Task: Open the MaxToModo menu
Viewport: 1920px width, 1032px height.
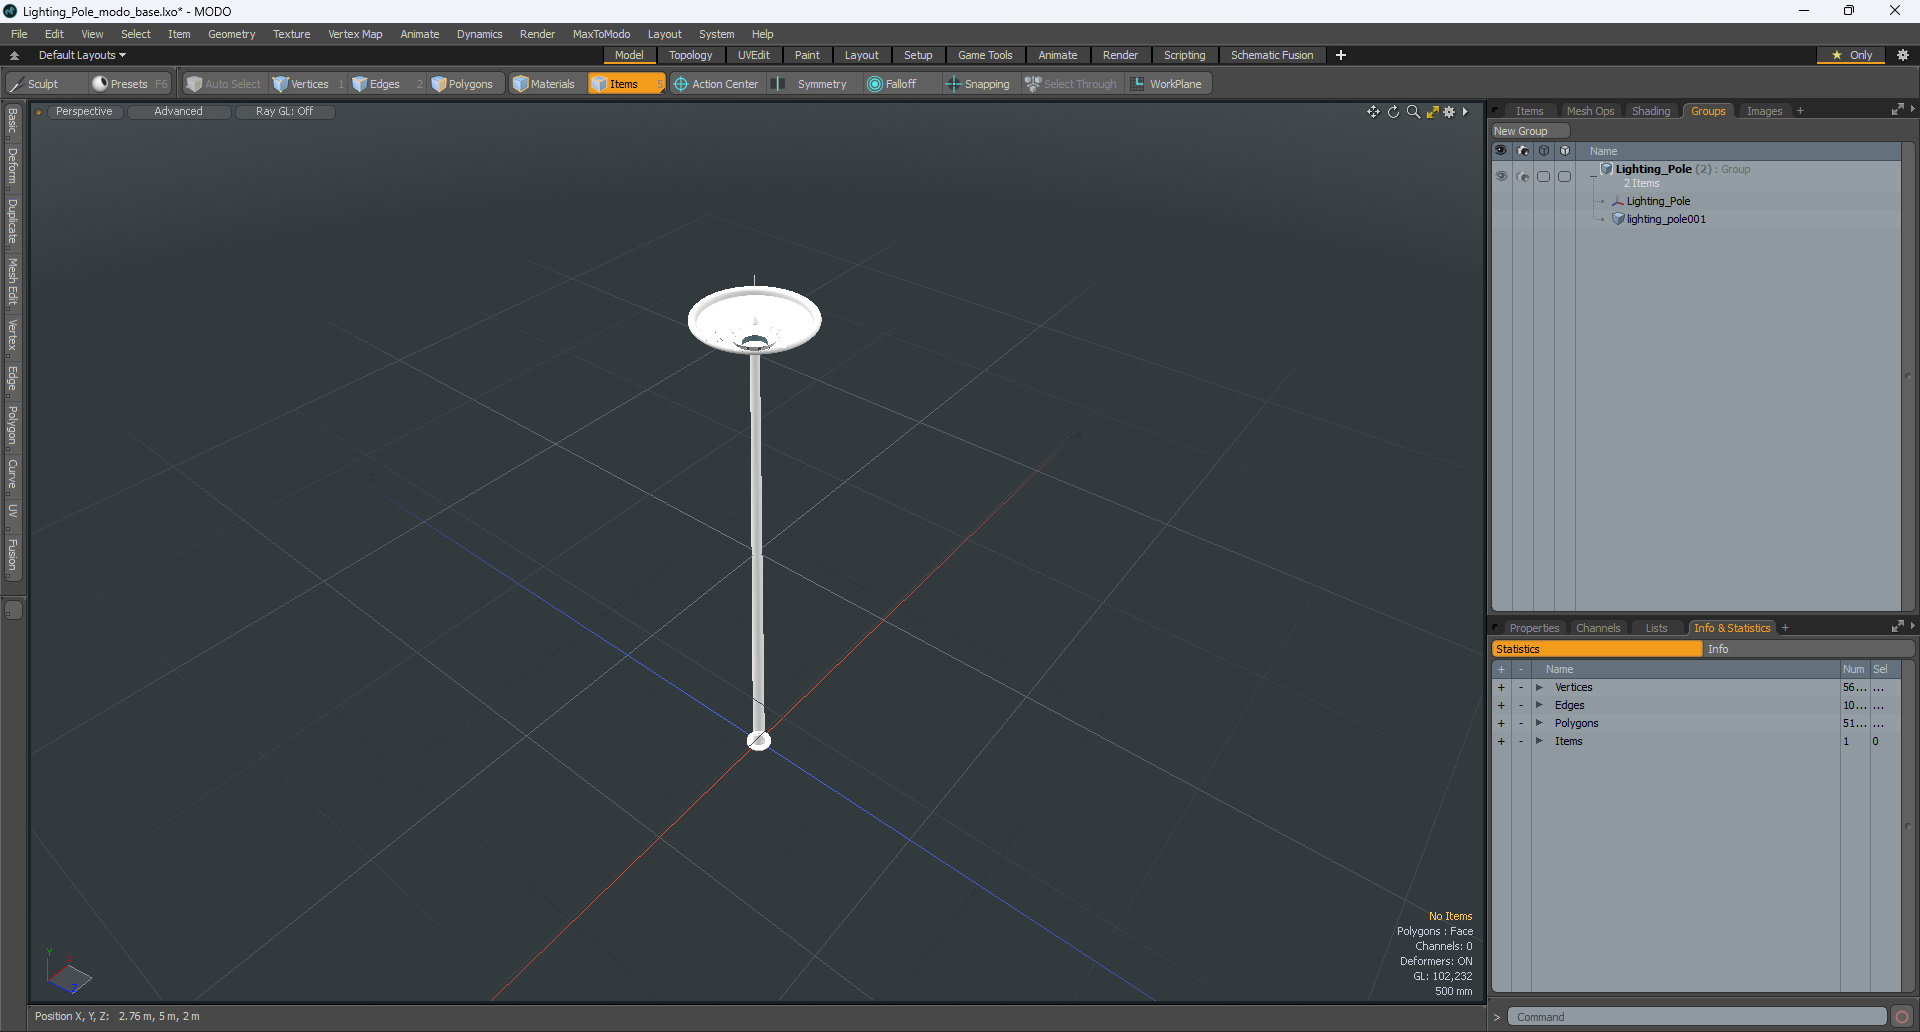Action: [601, 34]
